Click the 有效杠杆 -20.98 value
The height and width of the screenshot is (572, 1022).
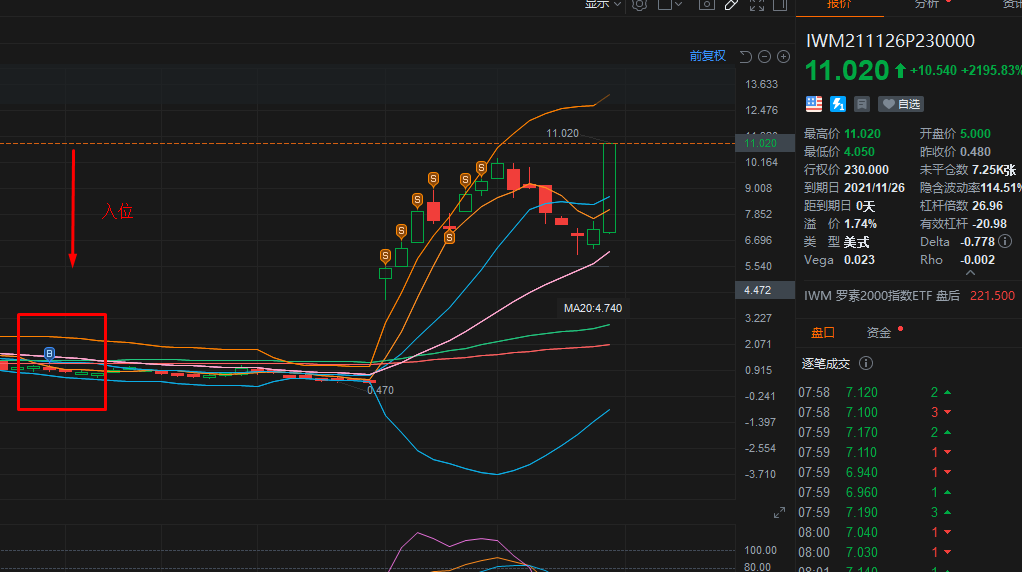pyautogui.click(x=989, y=223)
